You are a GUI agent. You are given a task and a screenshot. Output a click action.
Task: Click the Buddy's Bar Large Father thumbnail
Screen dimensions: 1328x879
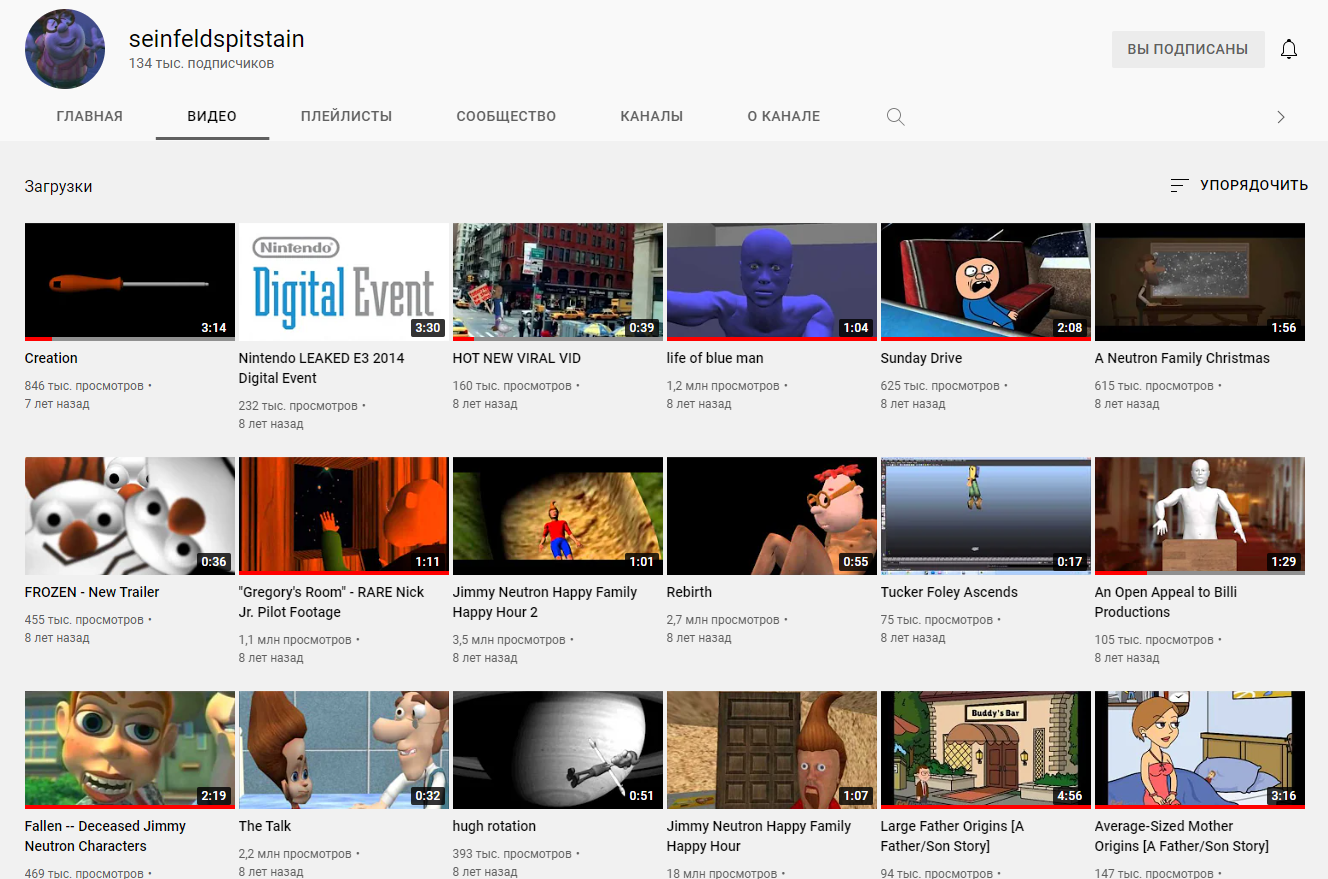click(986, 750)
